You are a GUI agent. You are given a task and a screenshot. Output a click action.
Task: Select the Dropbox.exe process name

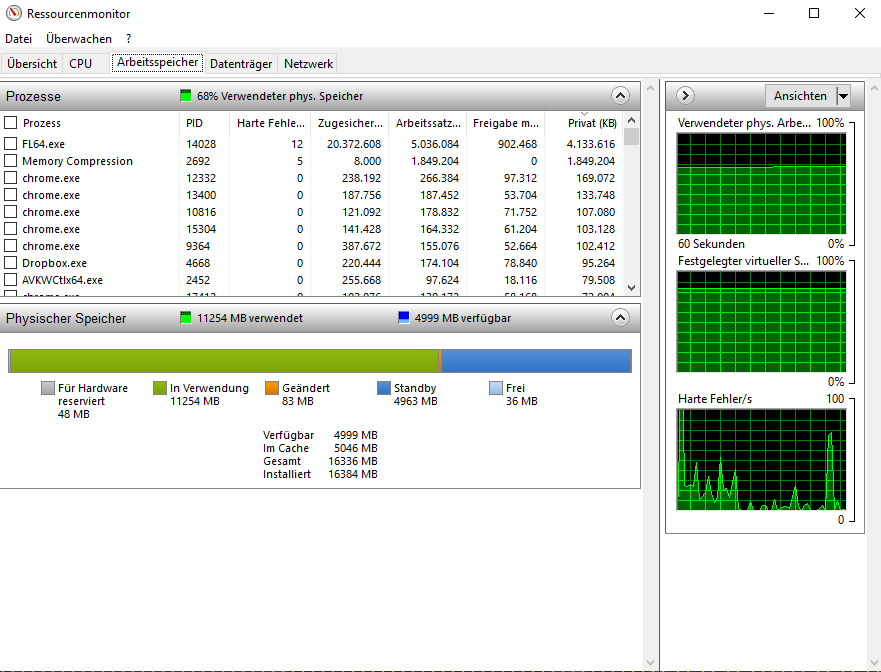click(55, 263)
